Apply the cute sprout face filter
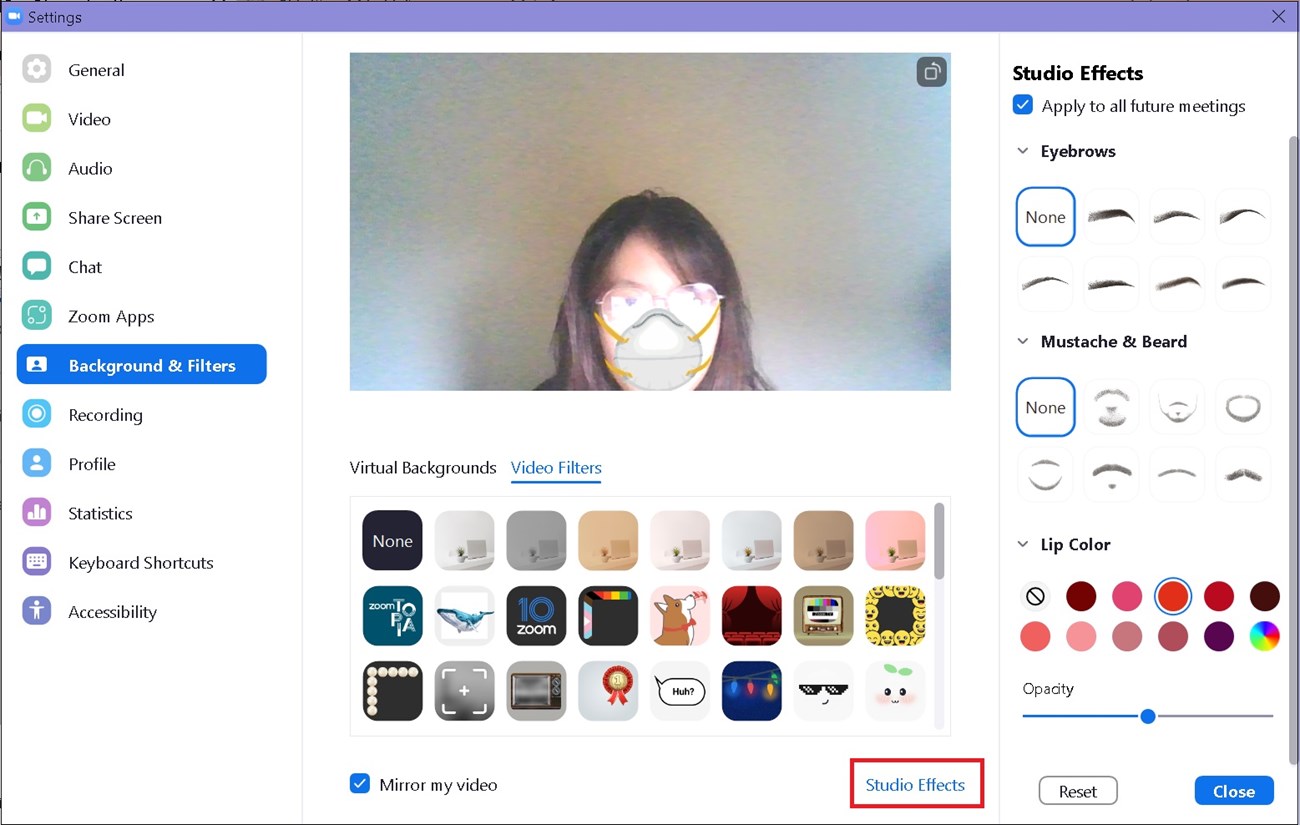Viewport: 1300px width, 825px height. pos(896,691)
